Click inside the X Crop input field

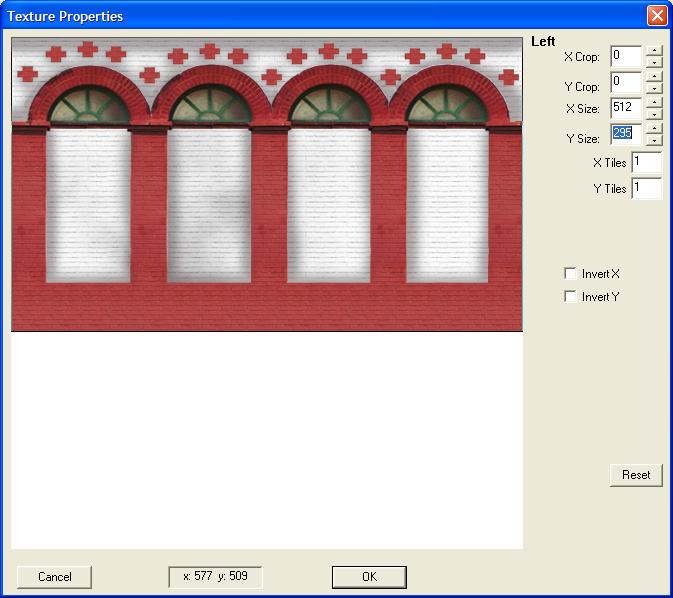(626, 56)
